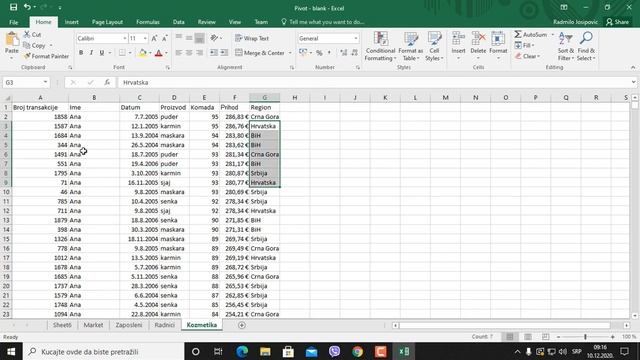
Task: Click the zoom out minus button
Action: click(558, 337)
